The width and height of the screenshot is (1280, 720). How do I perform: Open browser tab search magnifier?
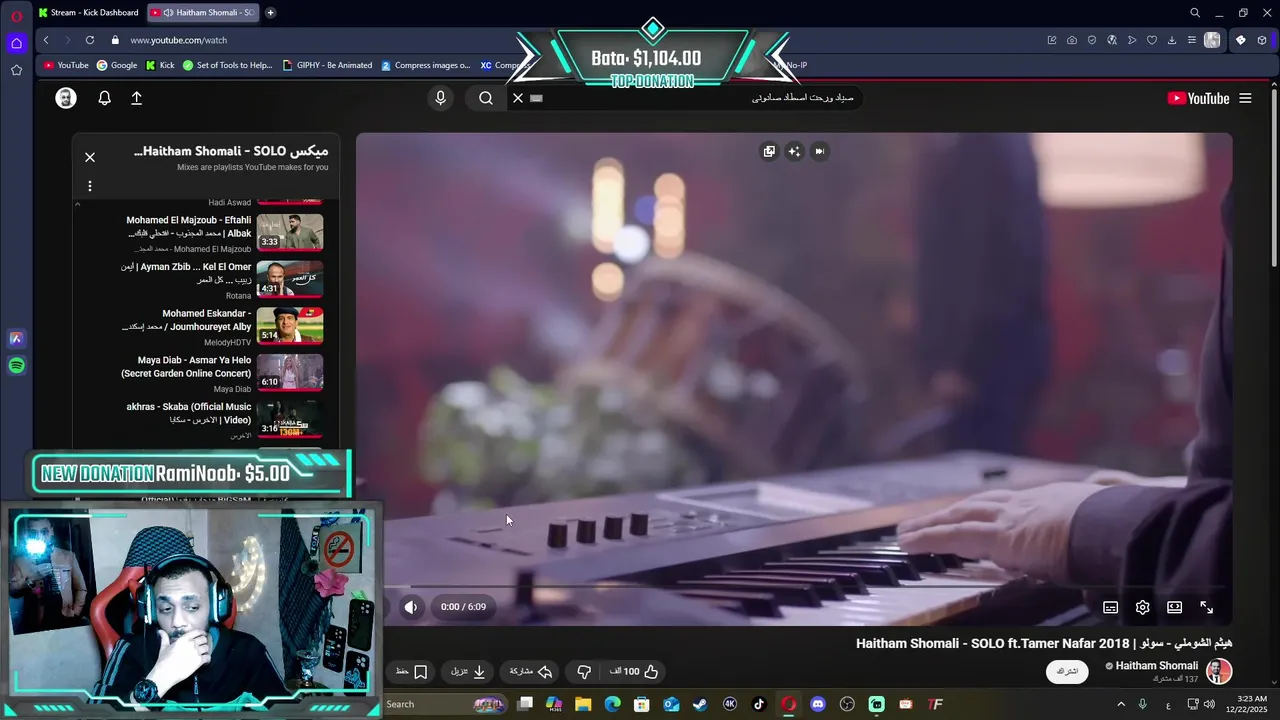(1195, 13)
